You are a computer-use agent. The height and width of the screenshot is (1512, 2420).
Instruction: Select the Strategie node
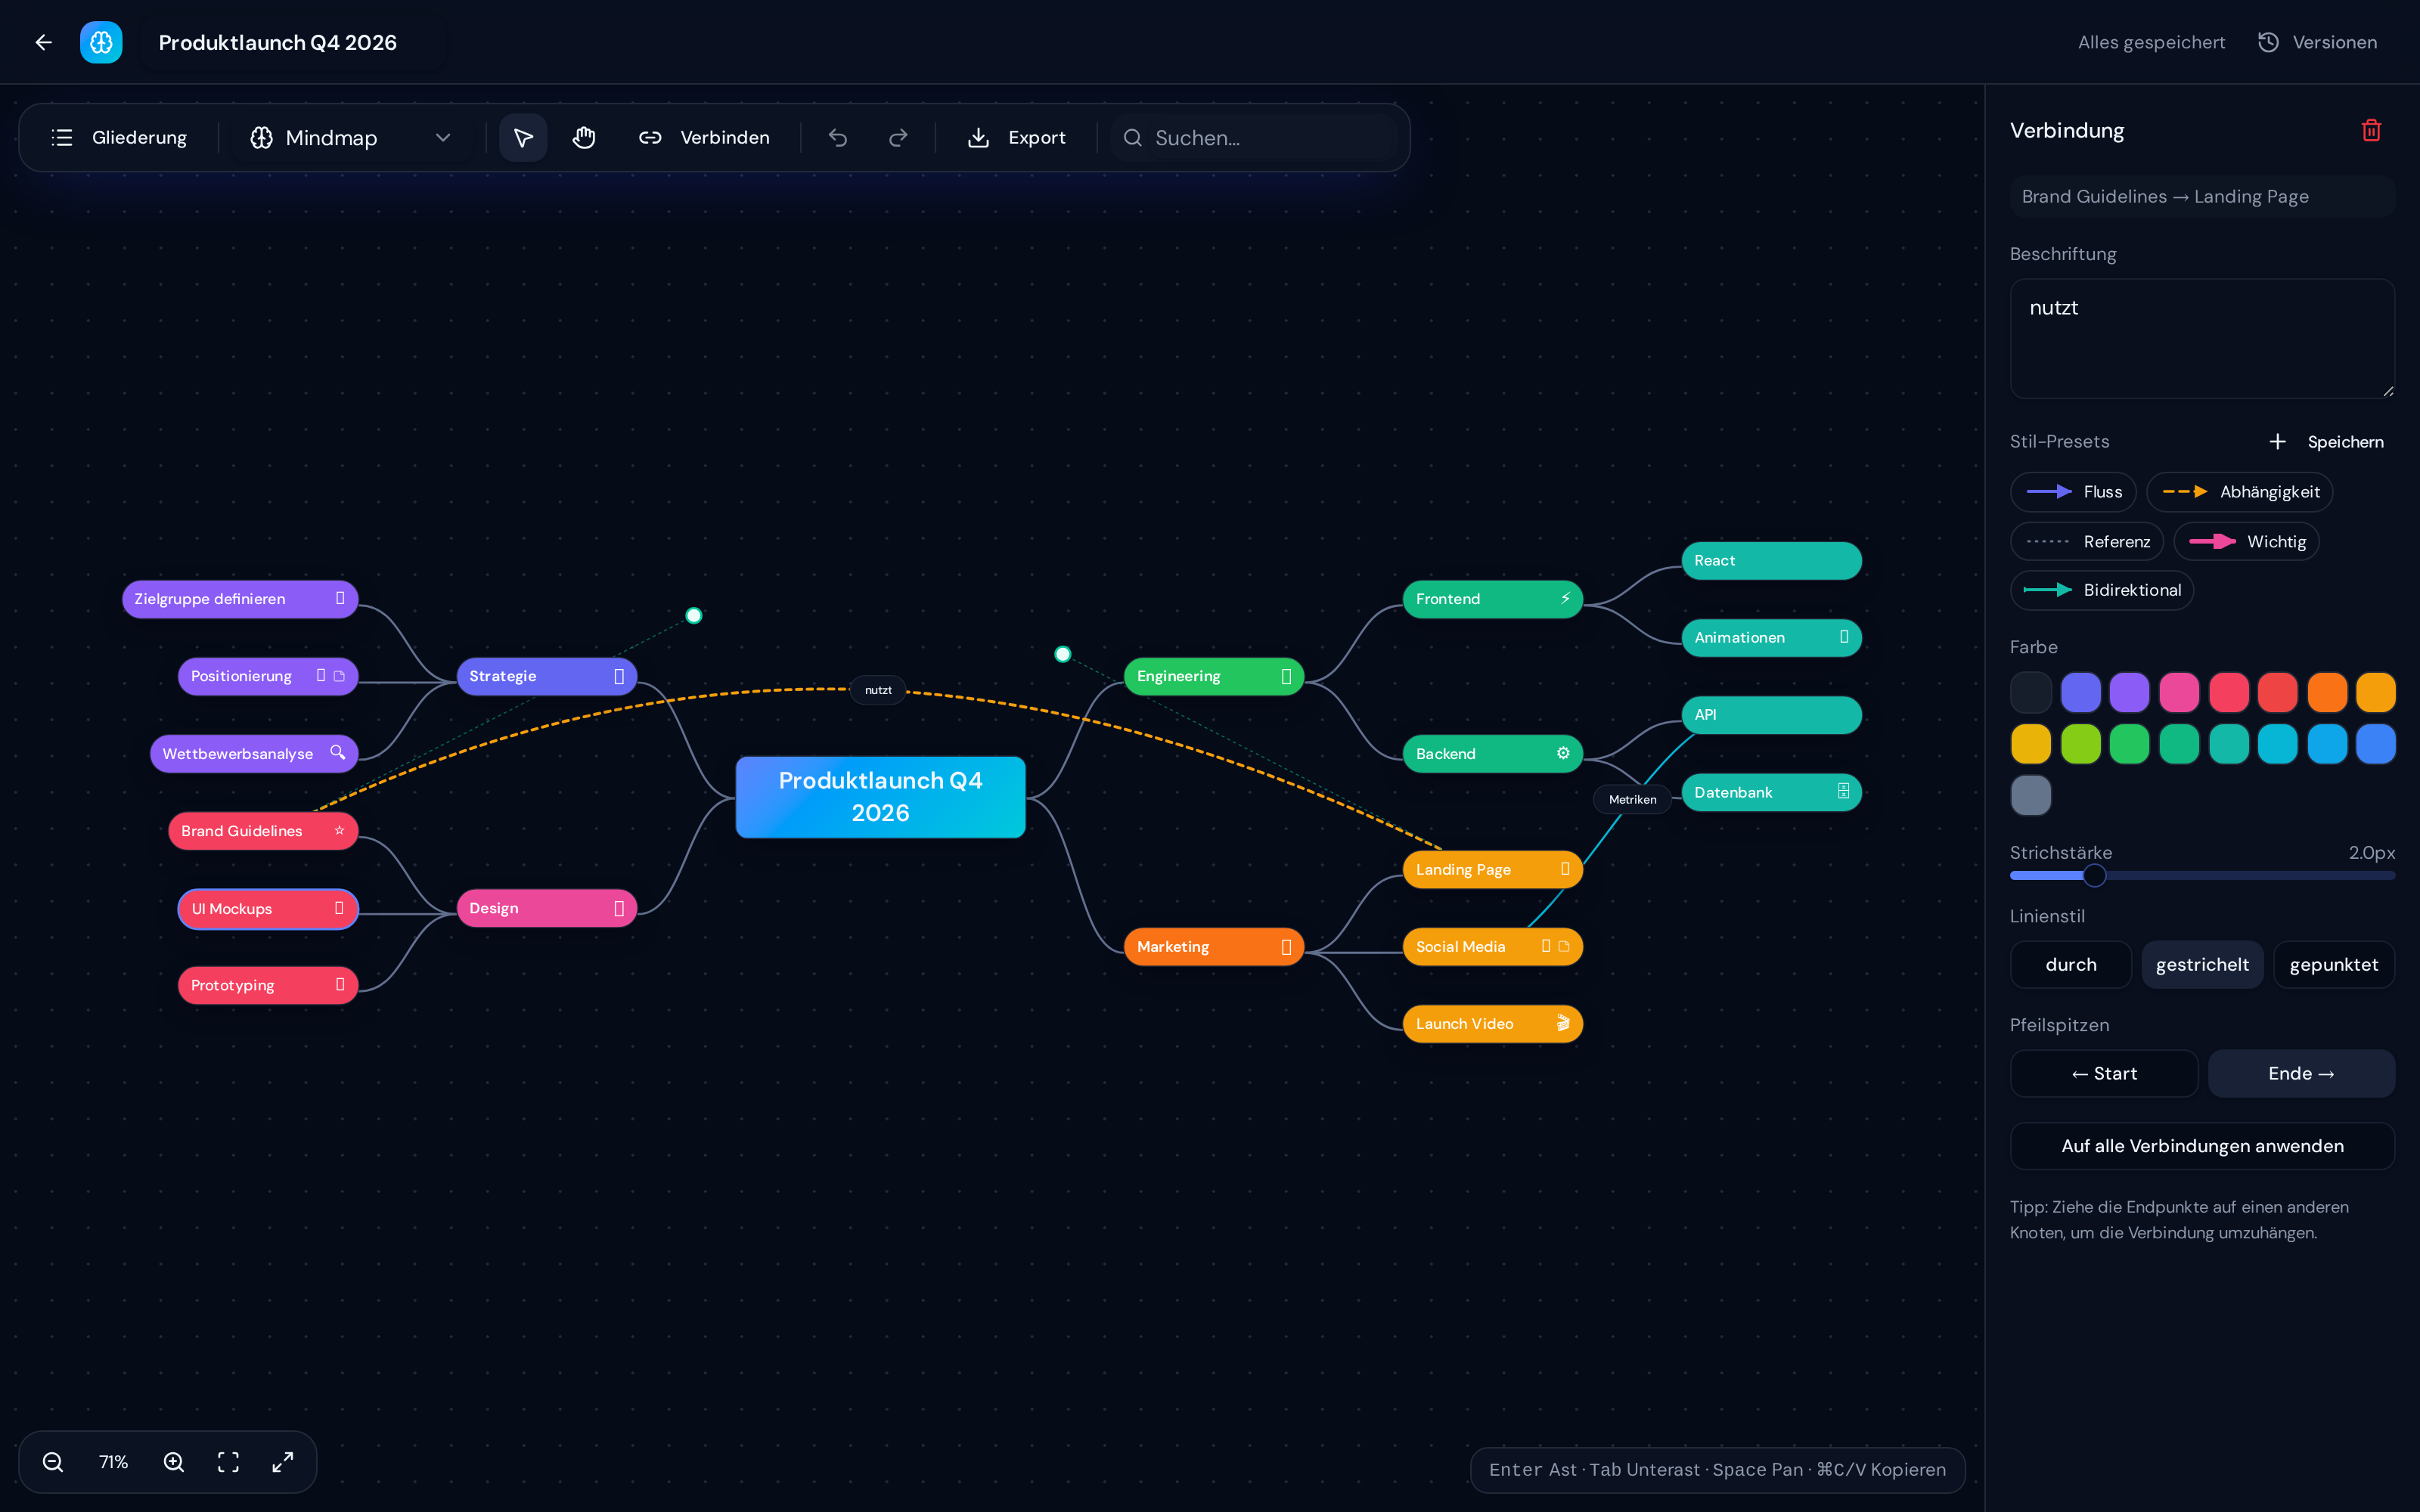point(546,676)
